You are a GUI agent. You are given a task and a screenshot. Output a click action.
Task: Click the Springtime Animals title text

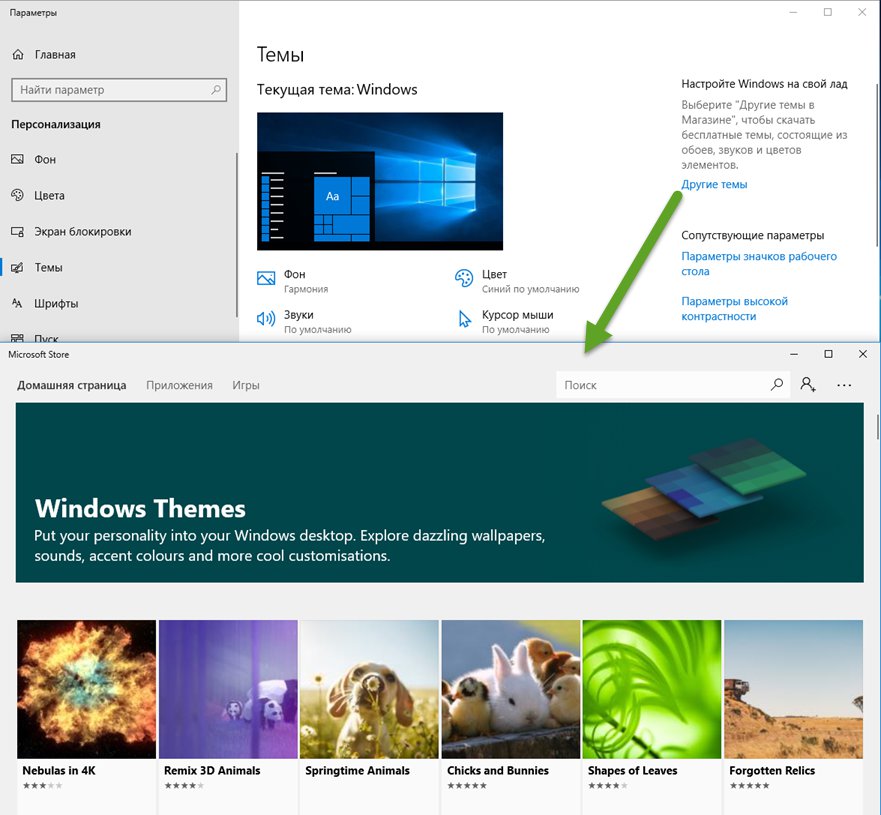(x=357, y=771)
